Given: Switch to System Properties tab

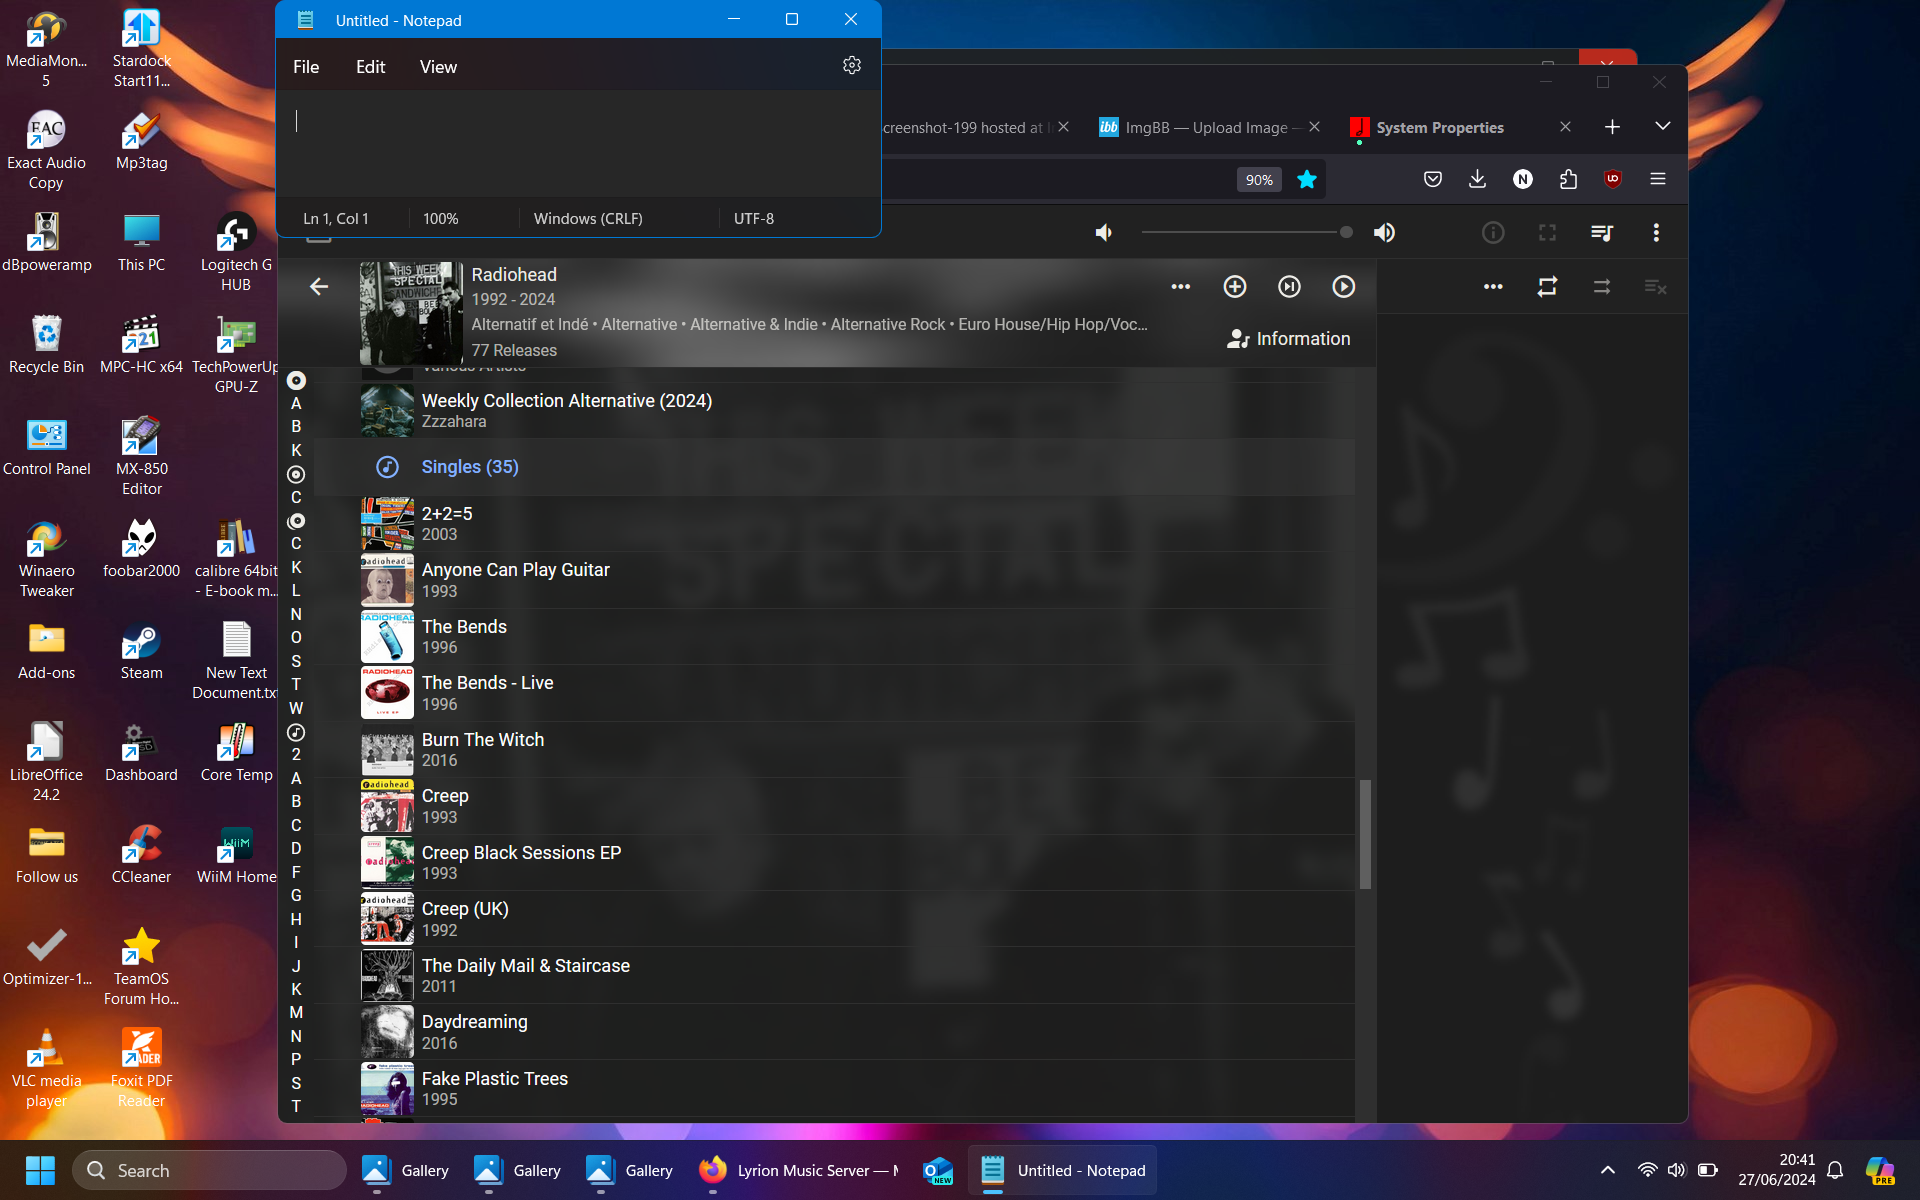Looking at the screenshot, I should click(x=1439, y=127).
